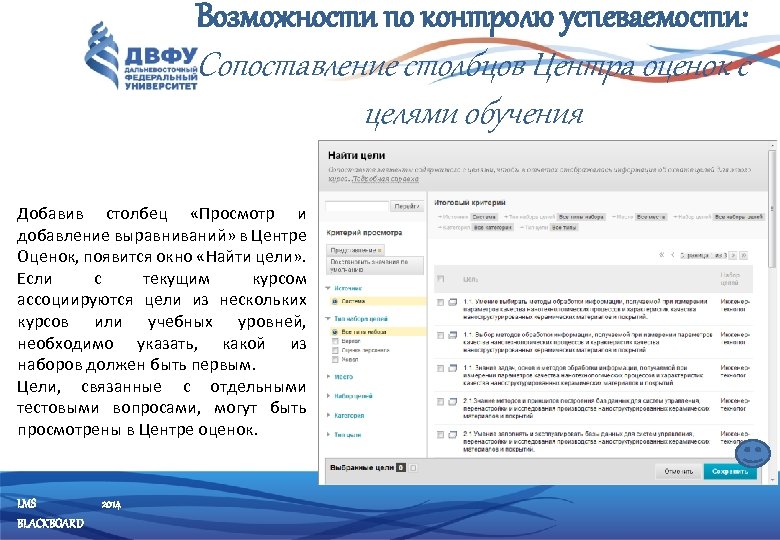
Task: Expand the Место filter section
Action: click(x=328, y=377)
